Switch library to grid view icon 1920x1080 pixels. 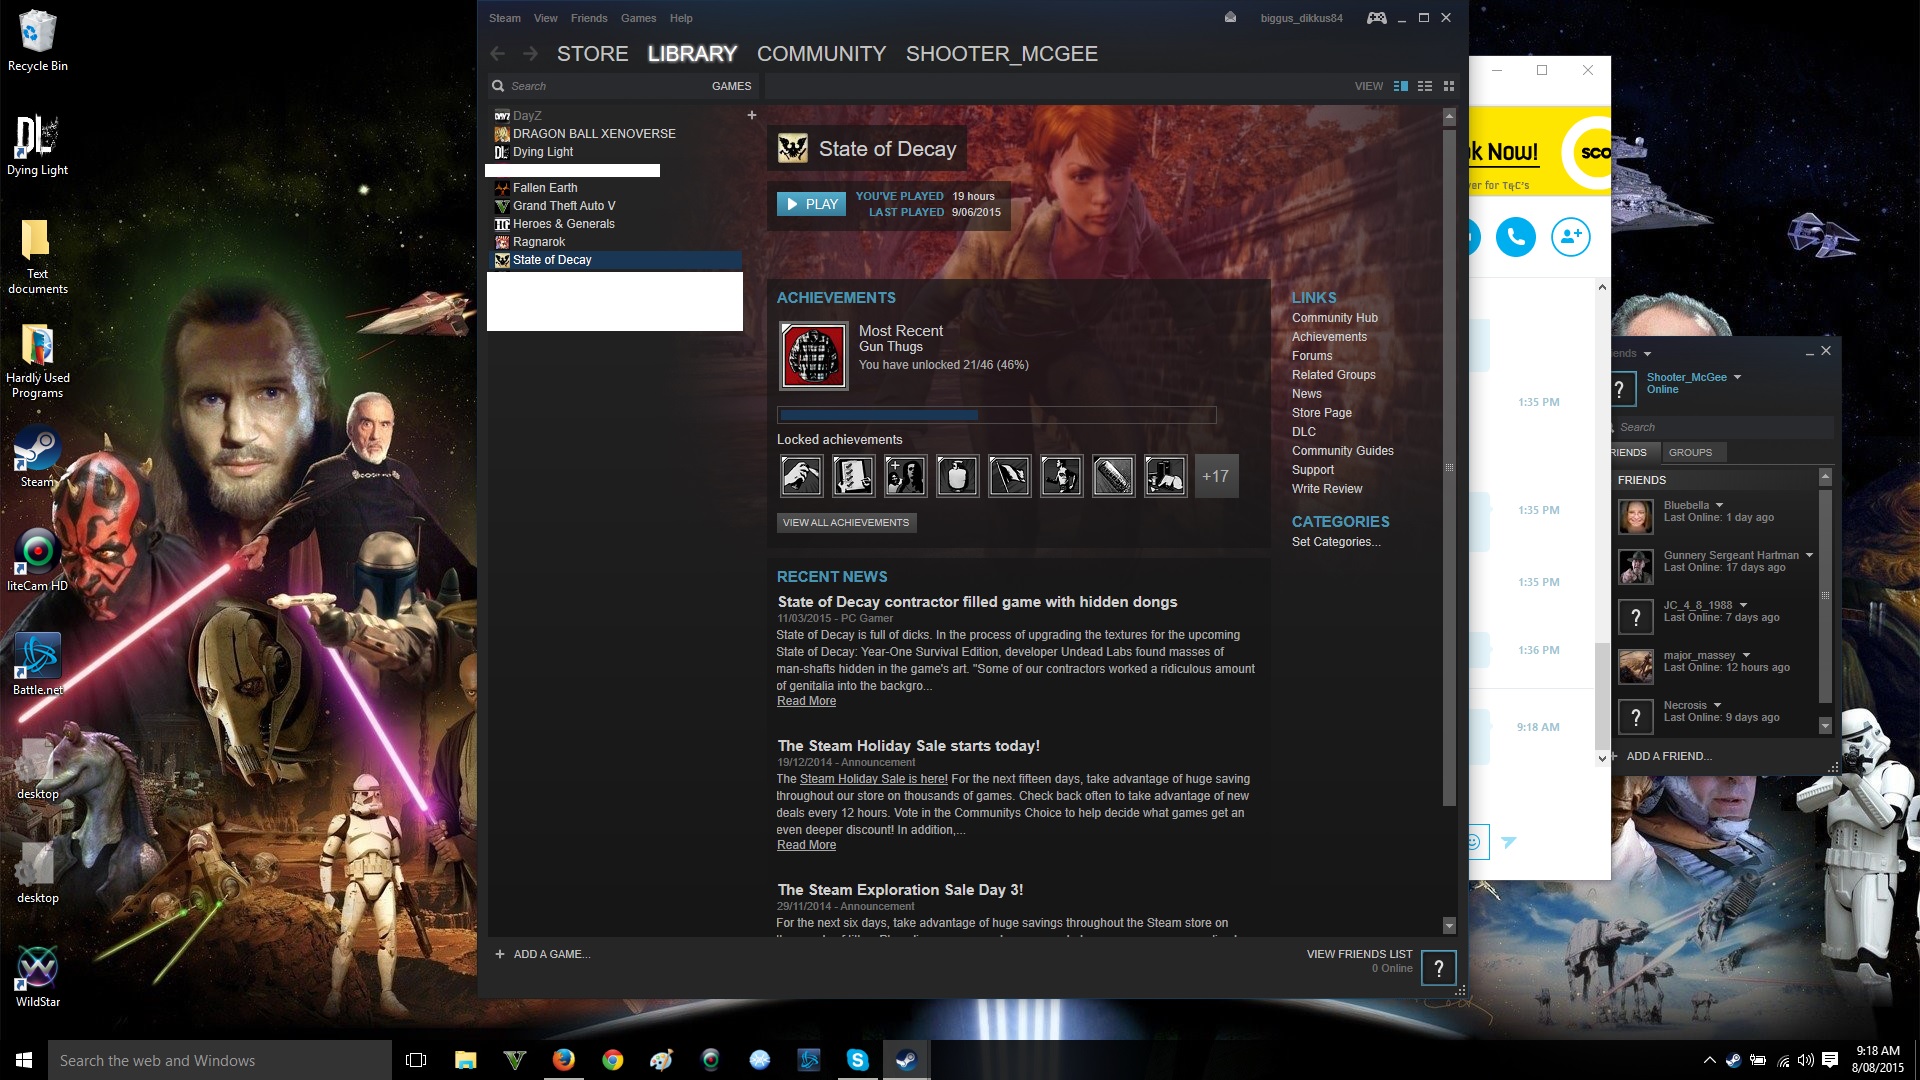tap(1448, 86)
